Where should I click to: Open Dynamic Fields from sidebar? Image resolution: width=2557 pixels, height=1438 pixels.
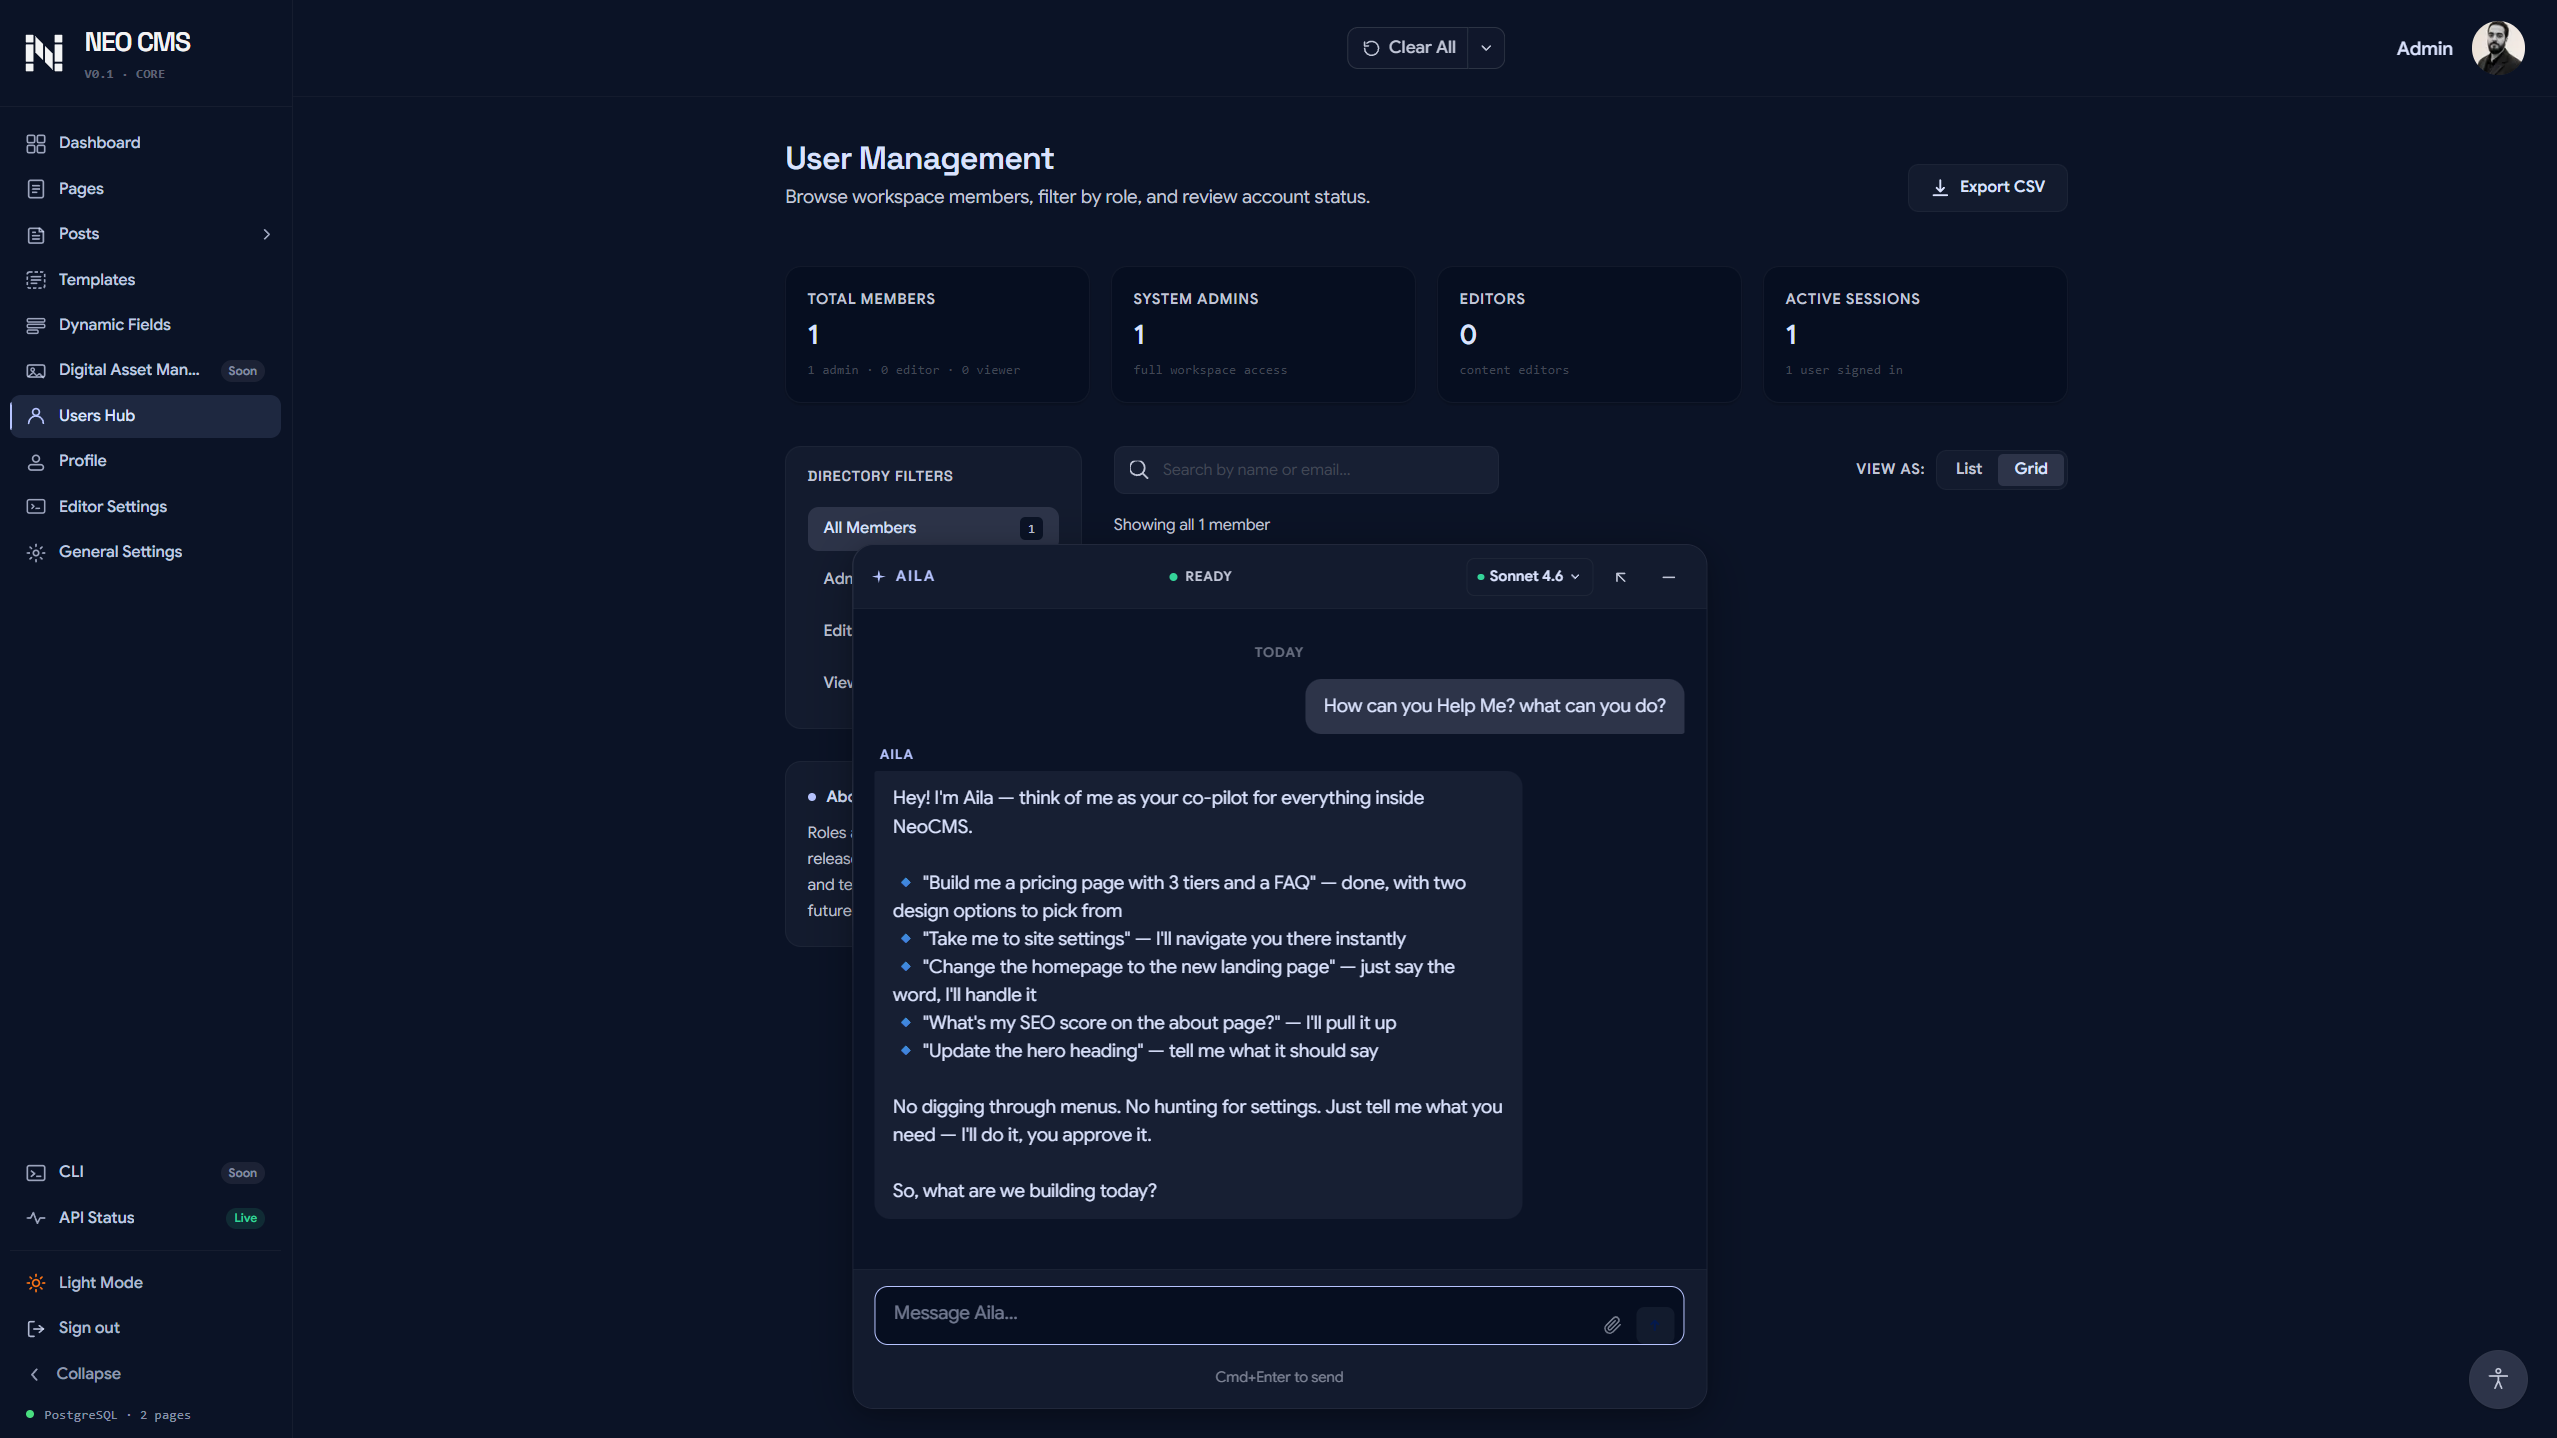click(114, 324)
